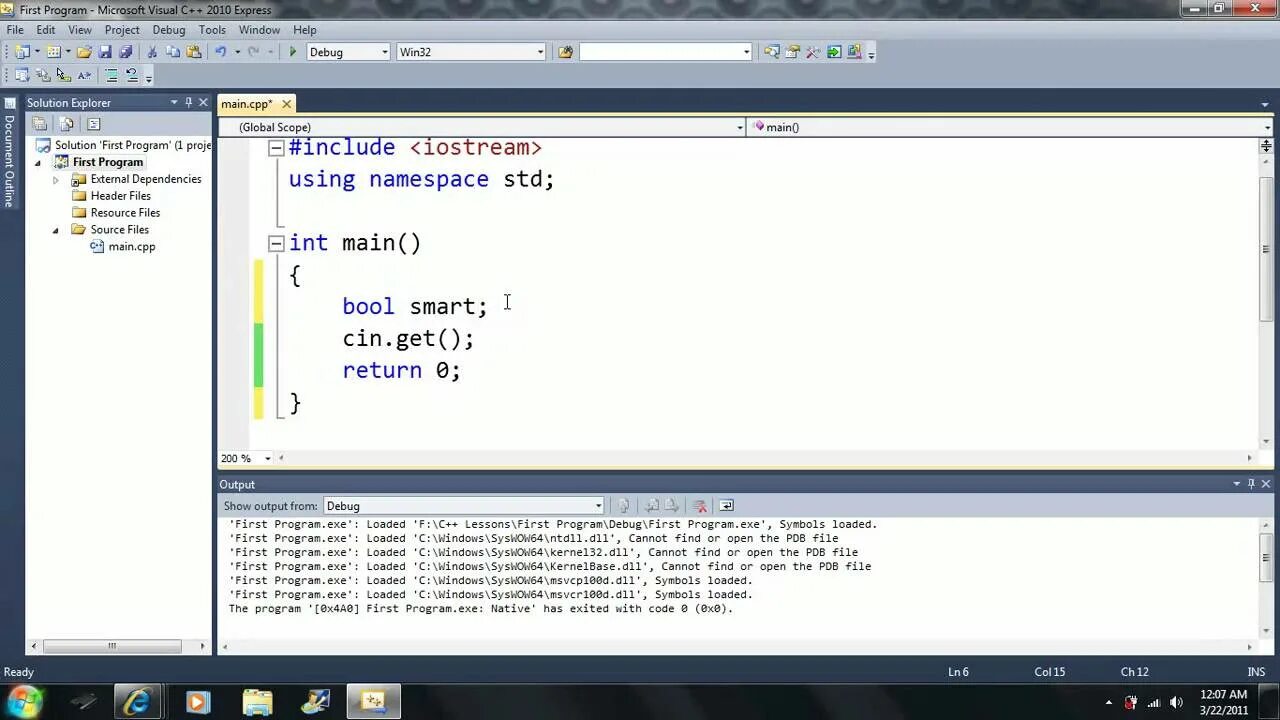Click the Save All icon

click(126, 52)
